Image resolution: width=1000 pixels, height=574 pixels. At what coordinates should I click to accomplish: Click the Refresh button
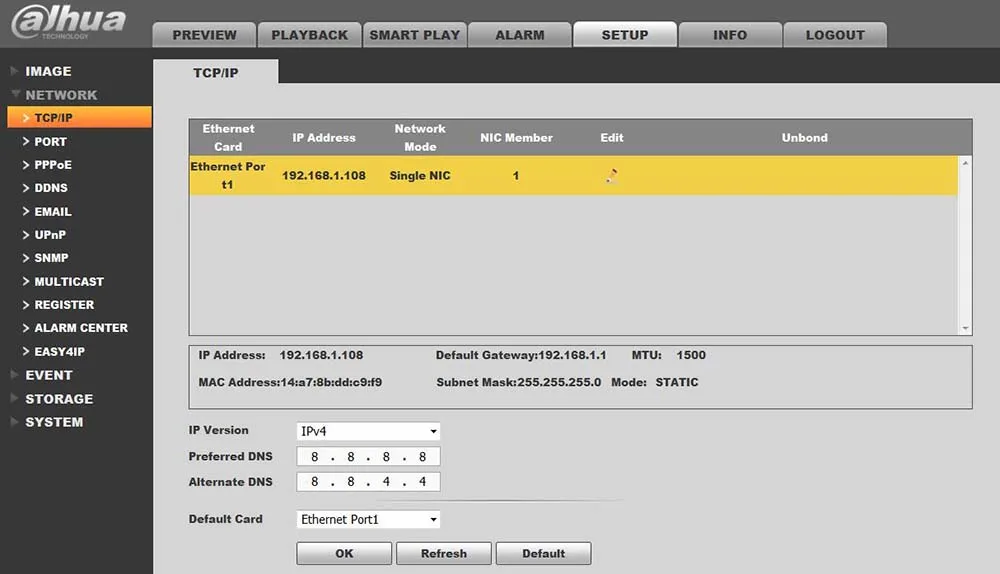444,554
